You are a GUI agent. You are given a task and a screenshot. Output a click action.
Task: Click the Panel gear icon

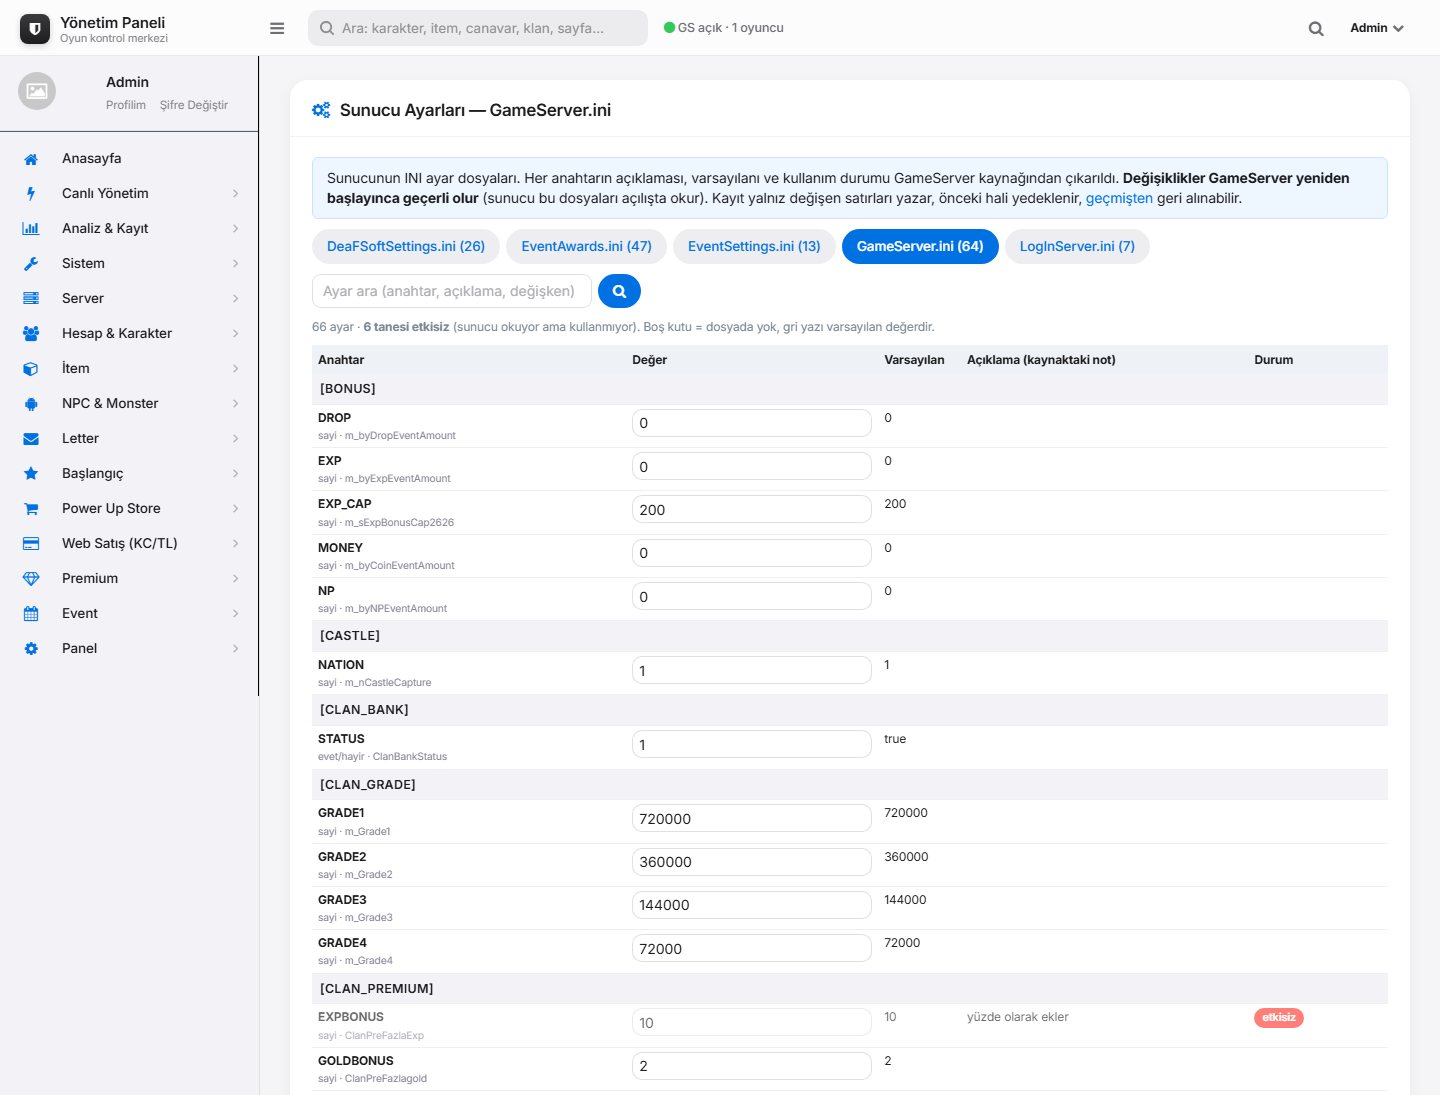pos(31,649)
